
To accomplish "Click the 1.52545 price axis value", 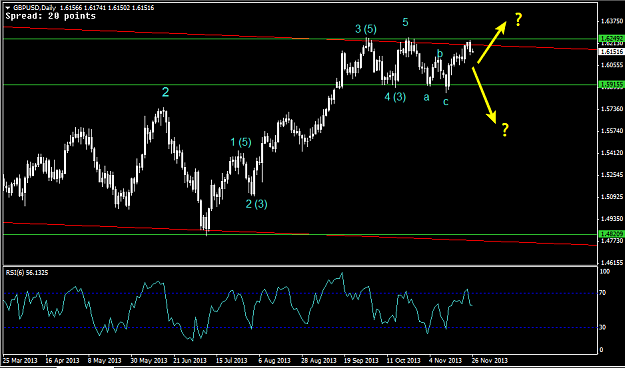I will coord(611,175).
